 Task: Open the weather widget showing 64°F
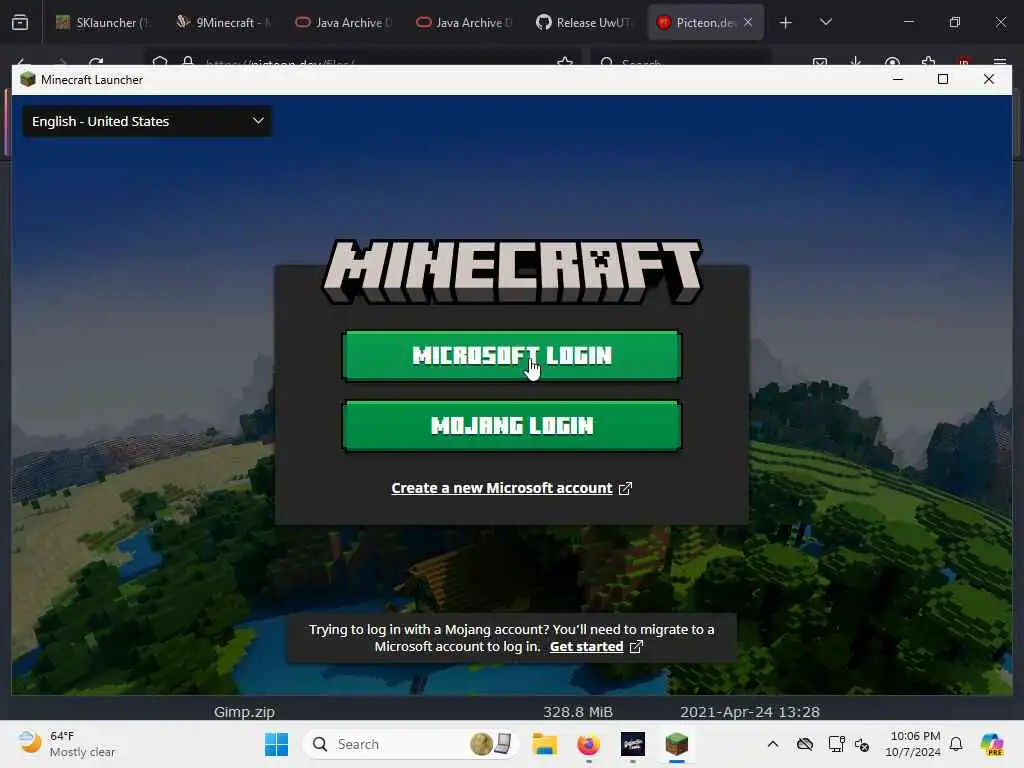coord(67,744)
